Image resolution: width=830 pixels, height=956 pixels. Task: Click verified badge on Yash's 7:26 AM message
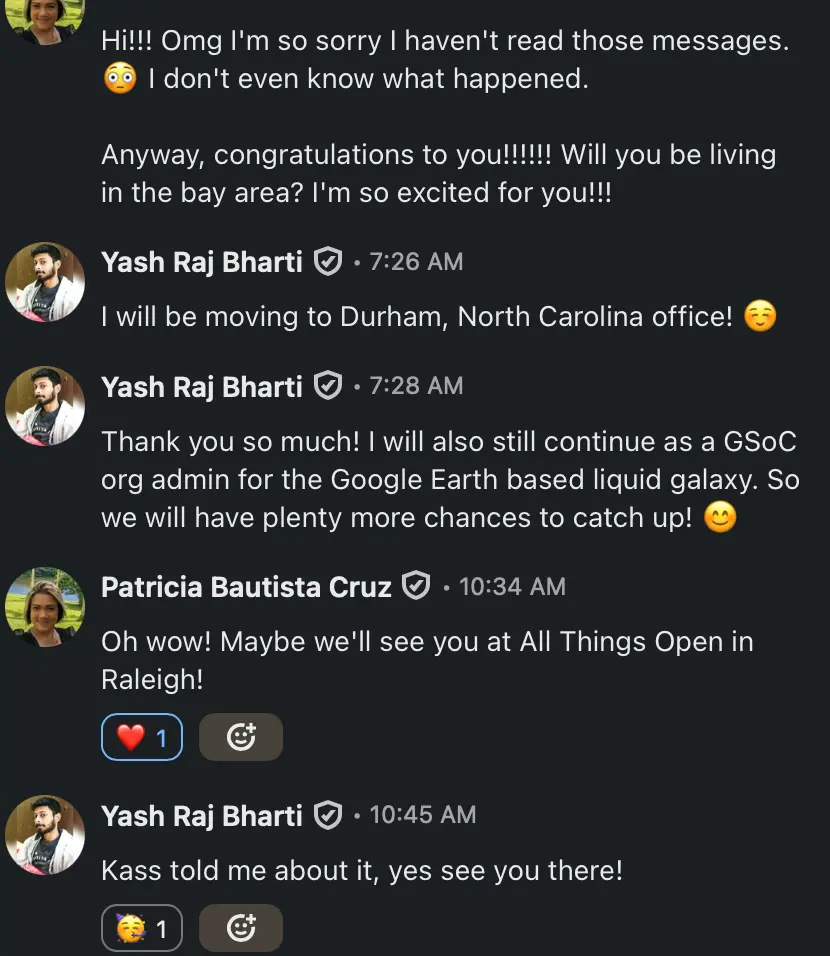(x=327, y=262)
